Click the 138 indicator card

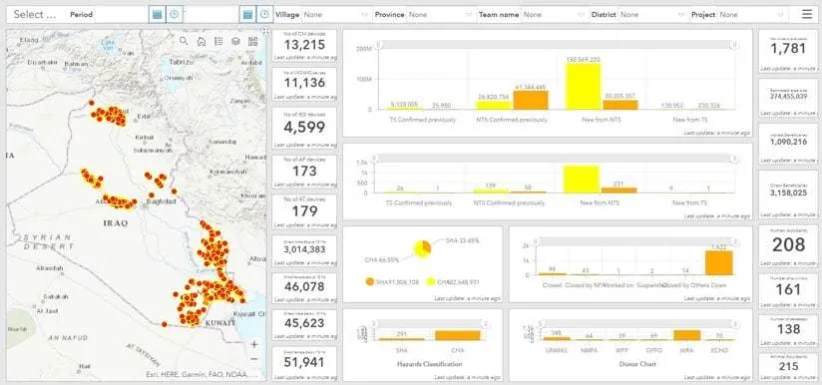[x=788, y=331]
